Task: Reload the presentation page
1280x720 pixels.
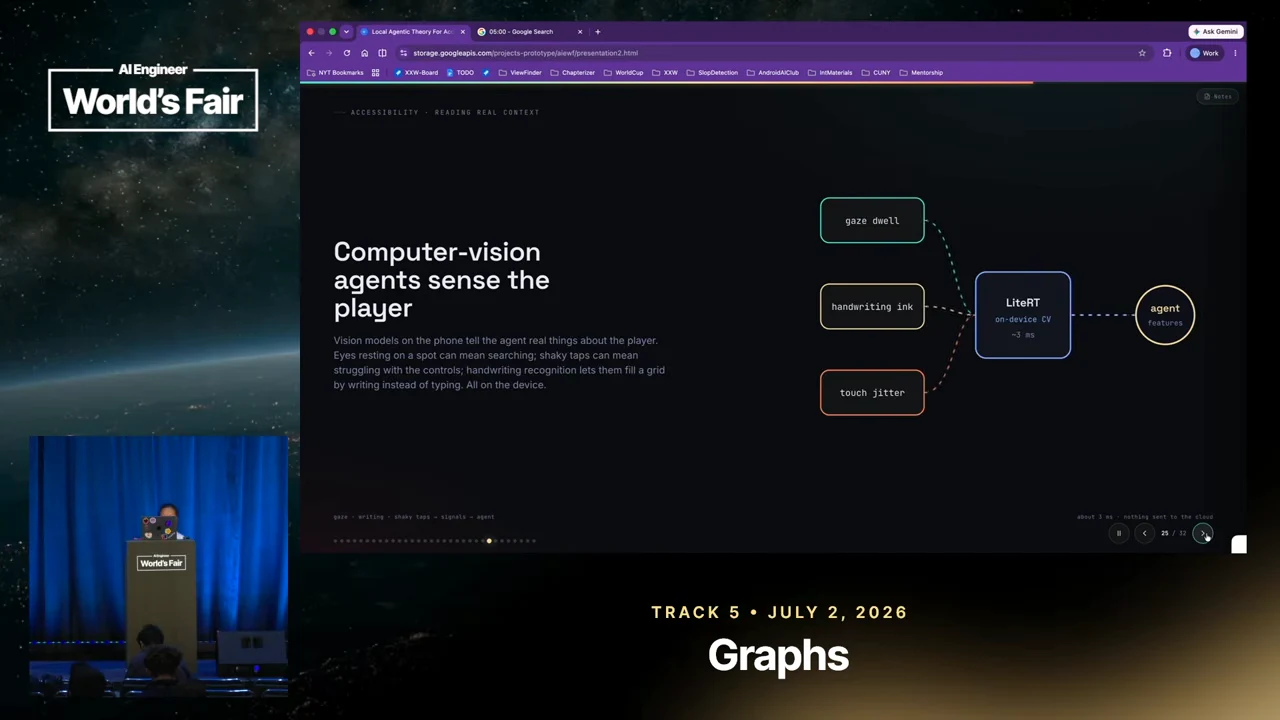Action: tap(347, 53)
